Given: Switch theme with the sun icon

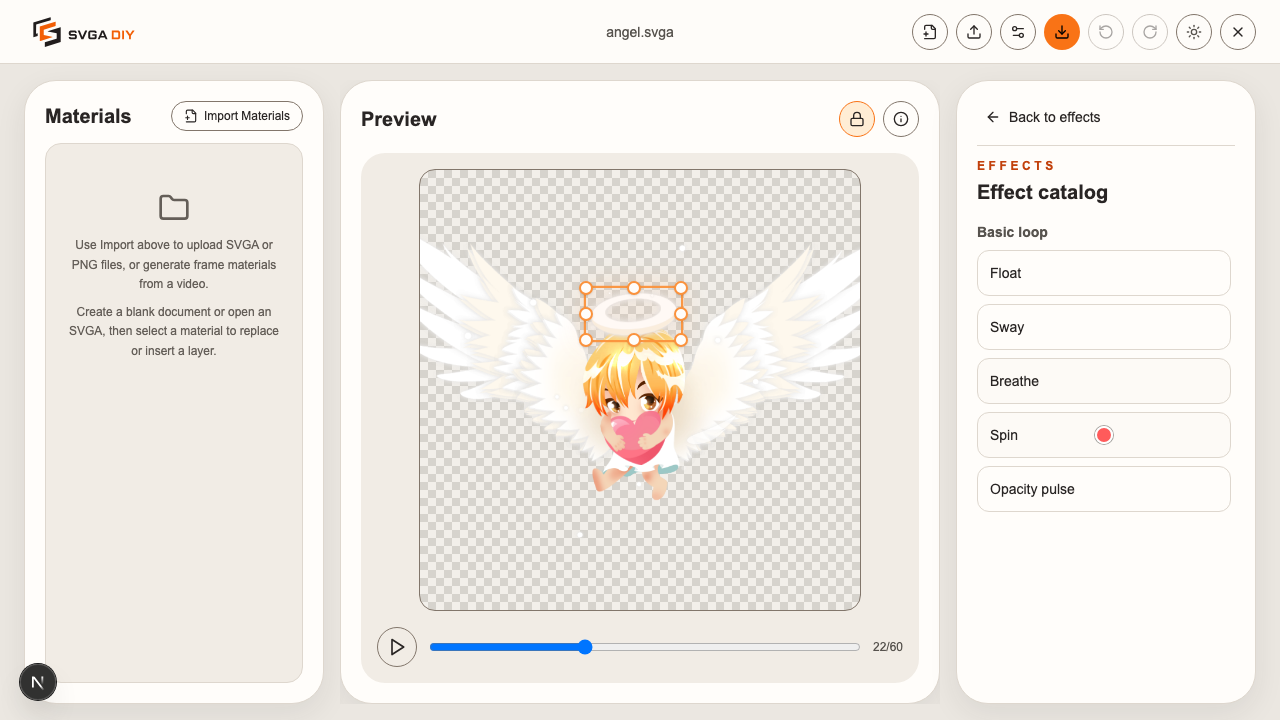Looking at the screenshot, I should [1194, 32].
